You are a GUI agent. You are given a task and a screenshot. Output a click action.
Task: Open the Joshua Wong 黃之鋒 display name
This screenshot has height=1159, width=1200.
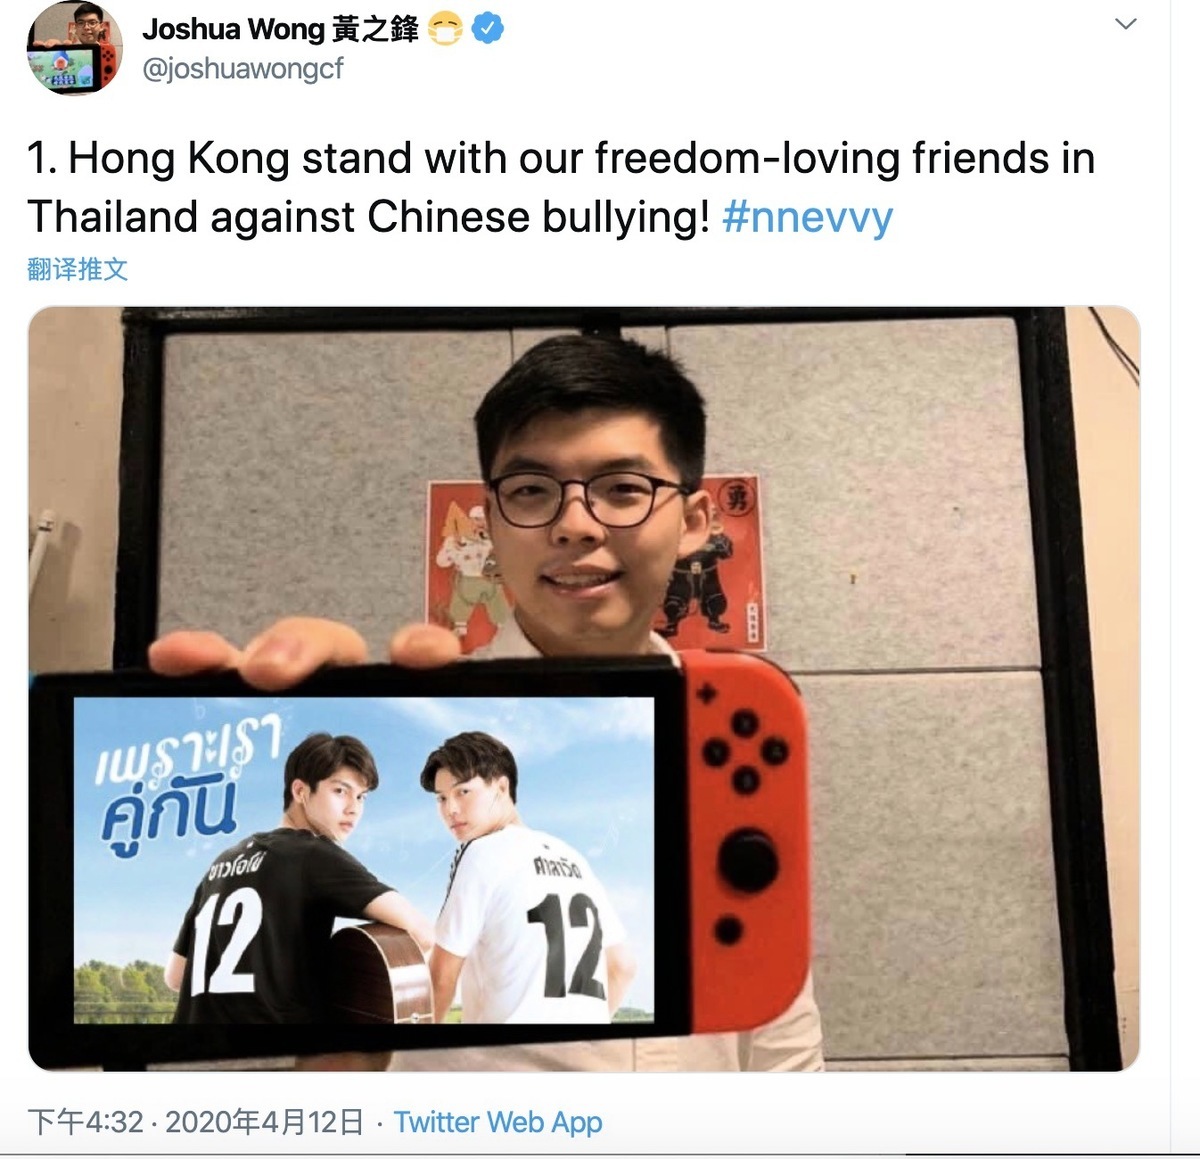[x=280, y=30]
